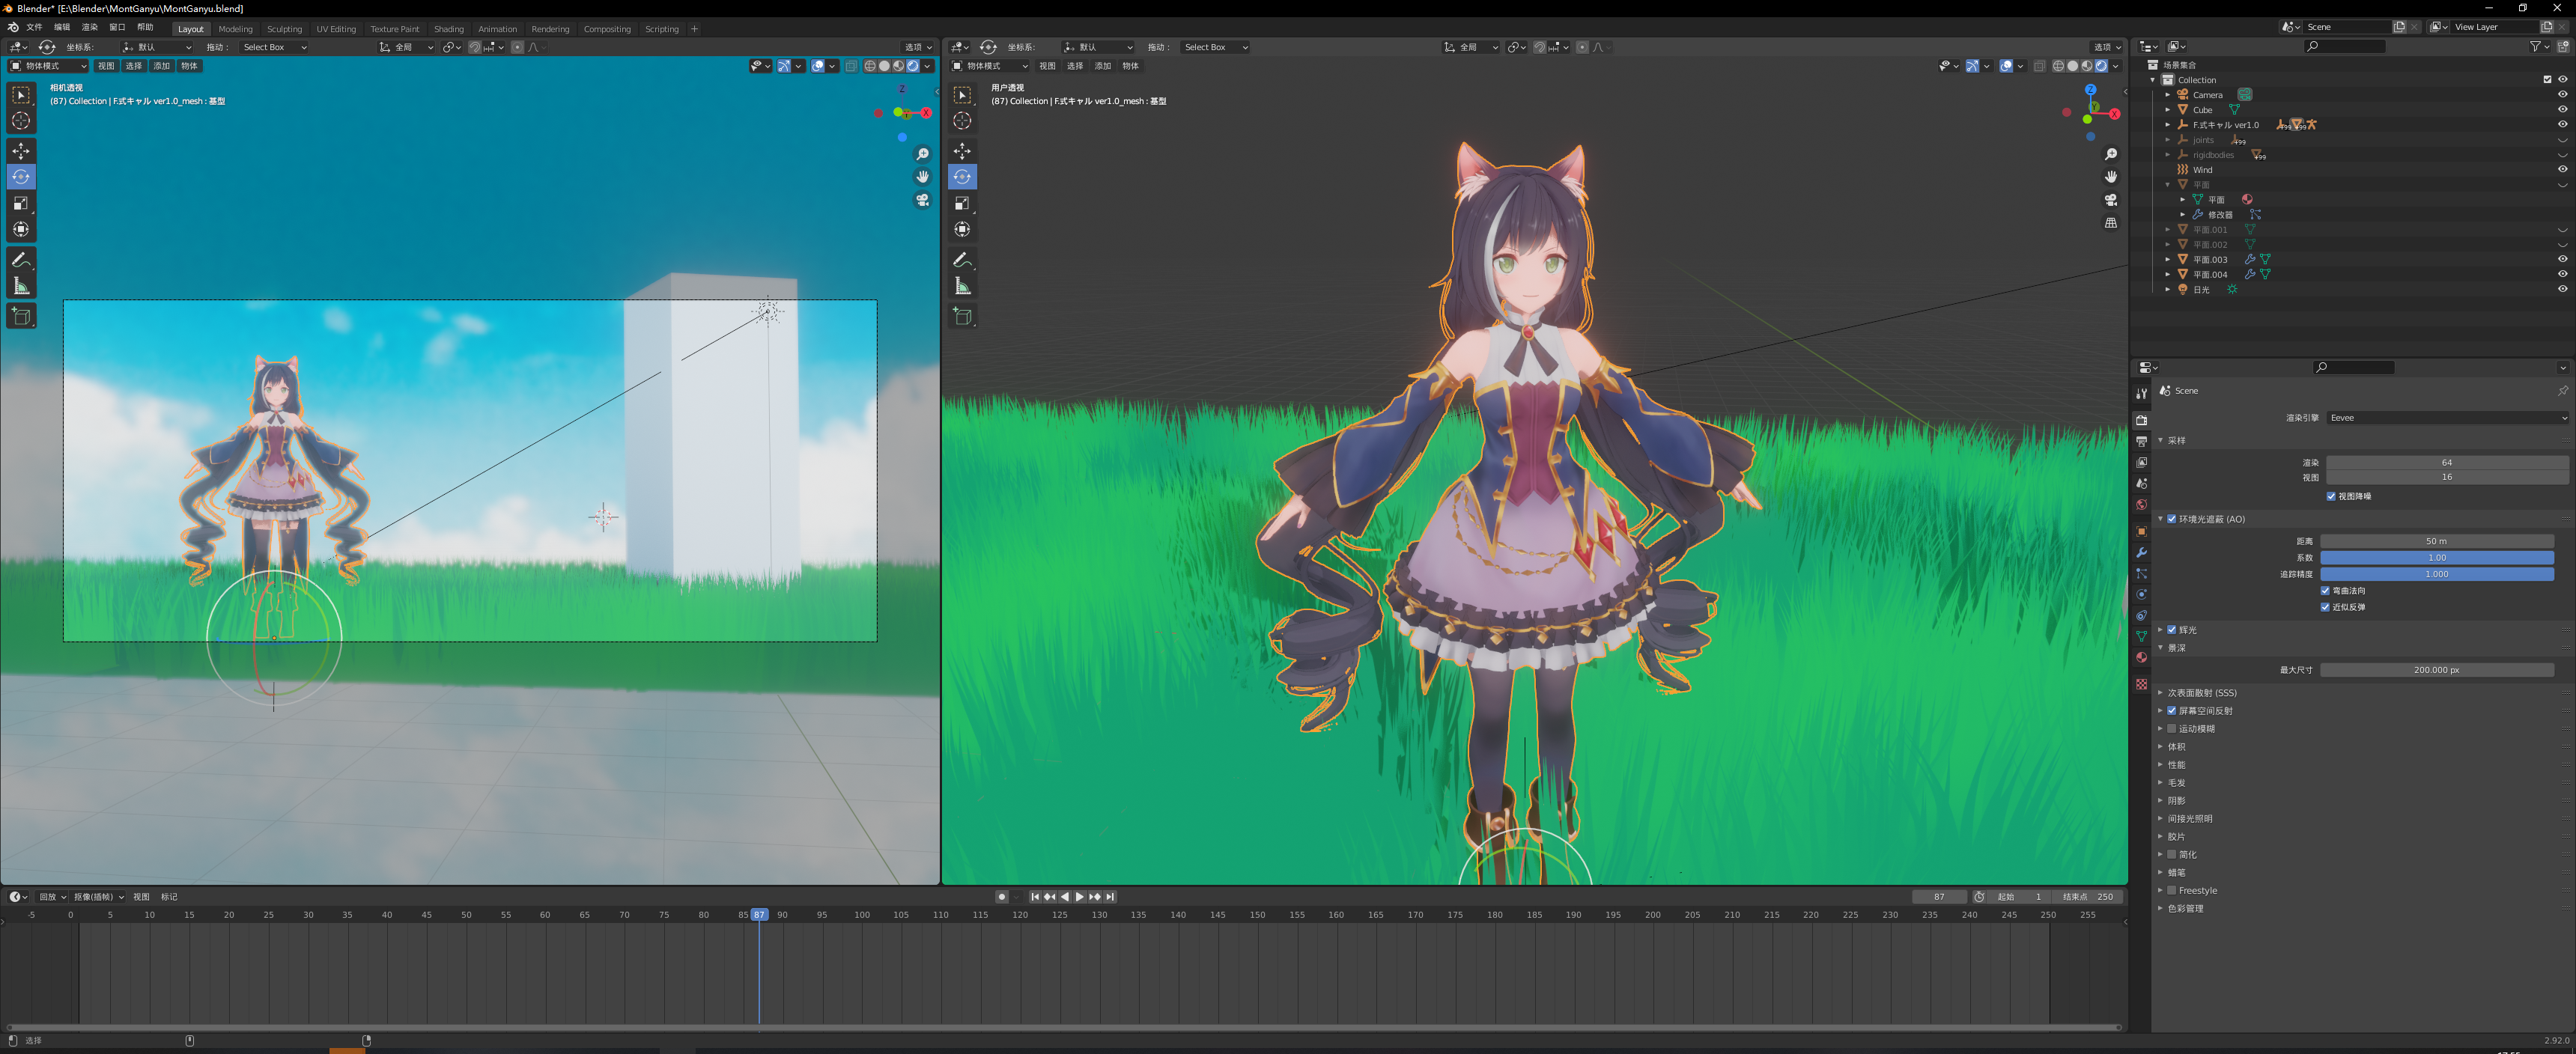Select the Move tool in left viewport
This screenshot has height=1054, width=2576.
coord(21,150)
